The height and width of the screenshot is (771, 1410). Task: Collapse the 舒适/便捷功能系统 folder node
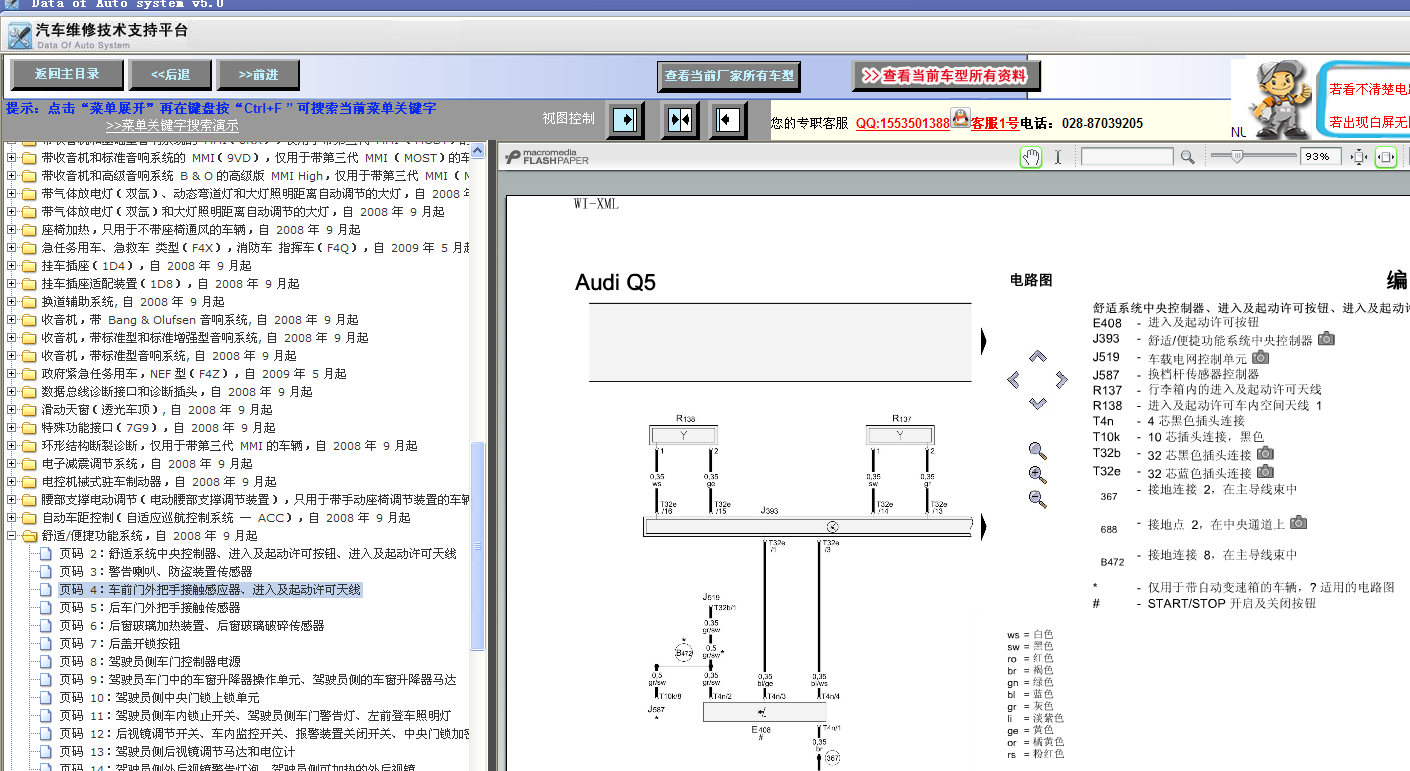point(12,536)
